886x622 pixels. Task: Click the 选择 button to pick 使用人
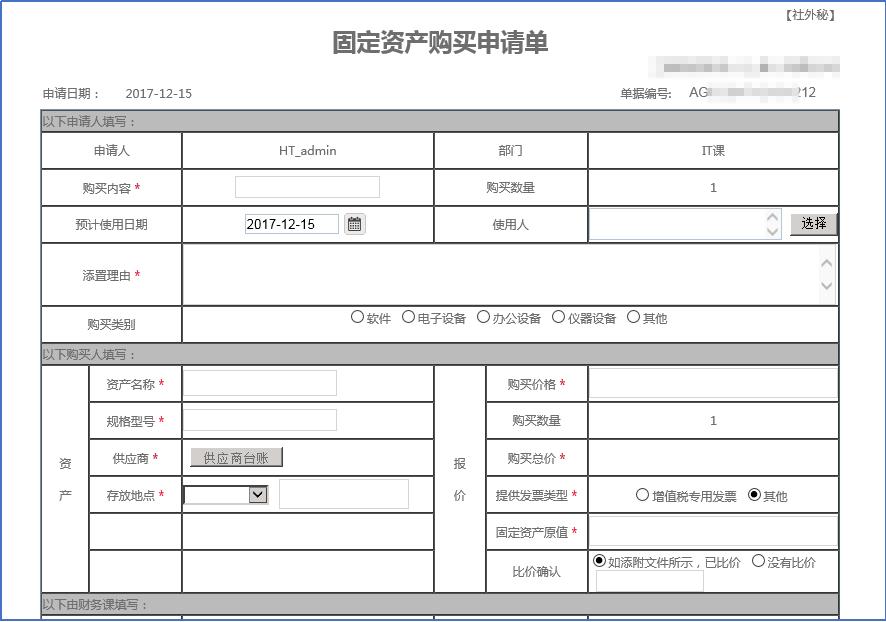[813, 224]
